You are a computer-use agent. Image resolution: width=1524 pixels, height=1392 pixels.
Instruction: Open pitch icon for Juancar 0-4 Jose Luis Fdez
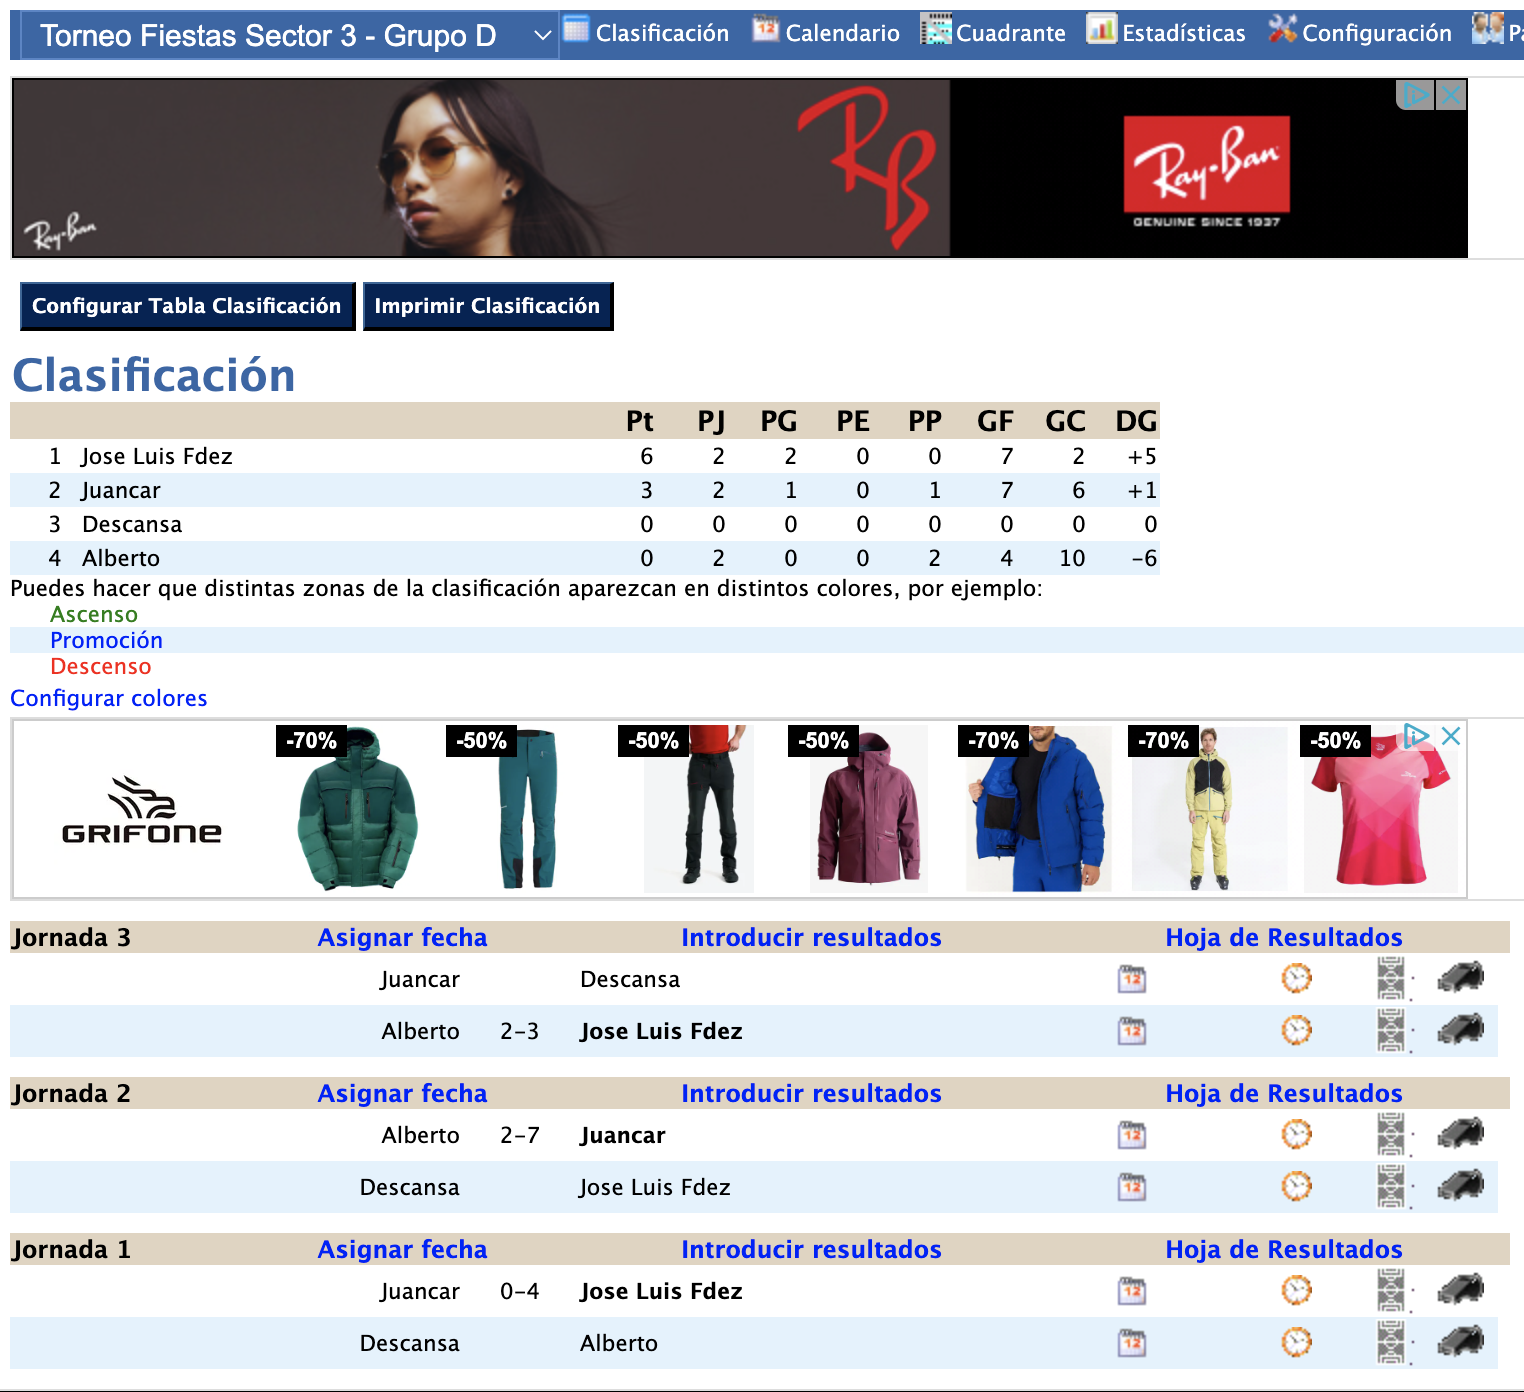pos(1391,1291)
